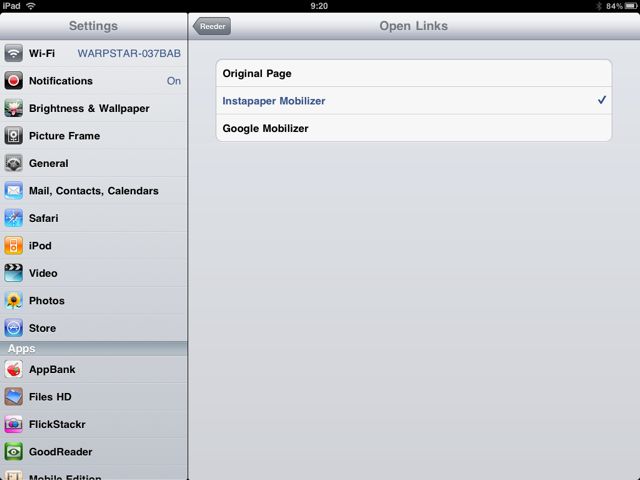Open the Store settings row
The image size is (640, 480).
point(94,328)
